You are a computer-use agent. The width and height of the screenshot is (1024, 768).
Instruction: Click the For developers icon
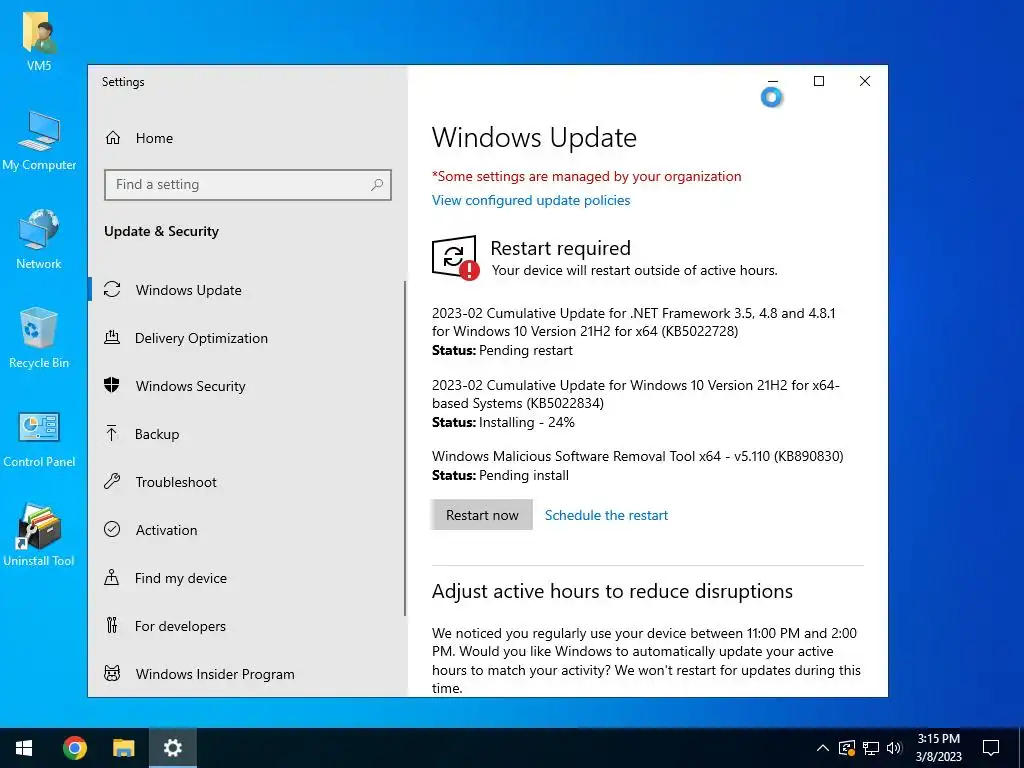pyautogui.click(x=112, y=626)
